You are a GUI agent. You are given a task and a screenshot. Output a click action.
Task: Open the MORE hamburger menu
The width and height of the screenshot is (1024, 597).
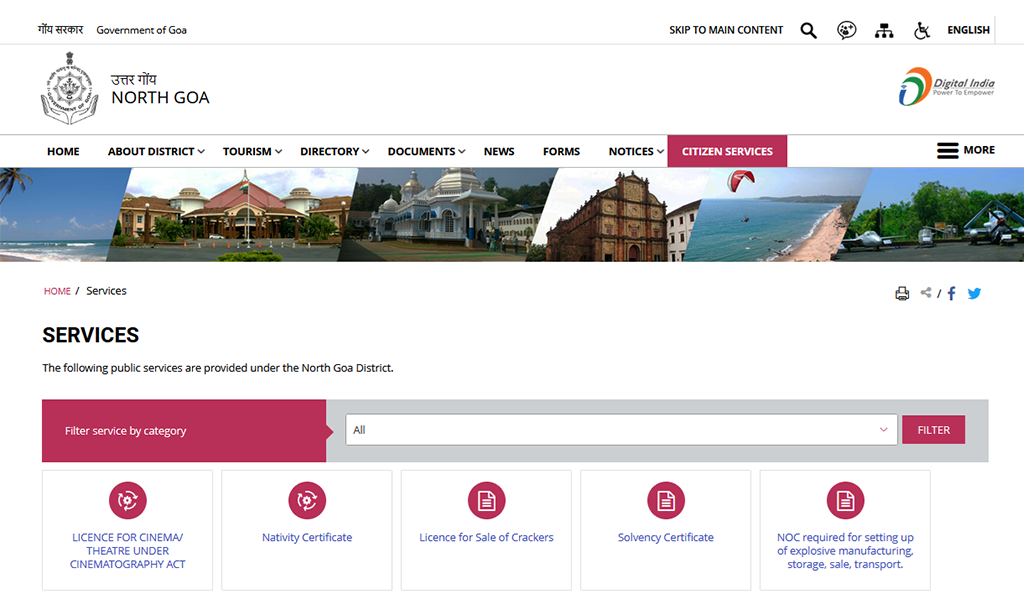pos(947,150)
